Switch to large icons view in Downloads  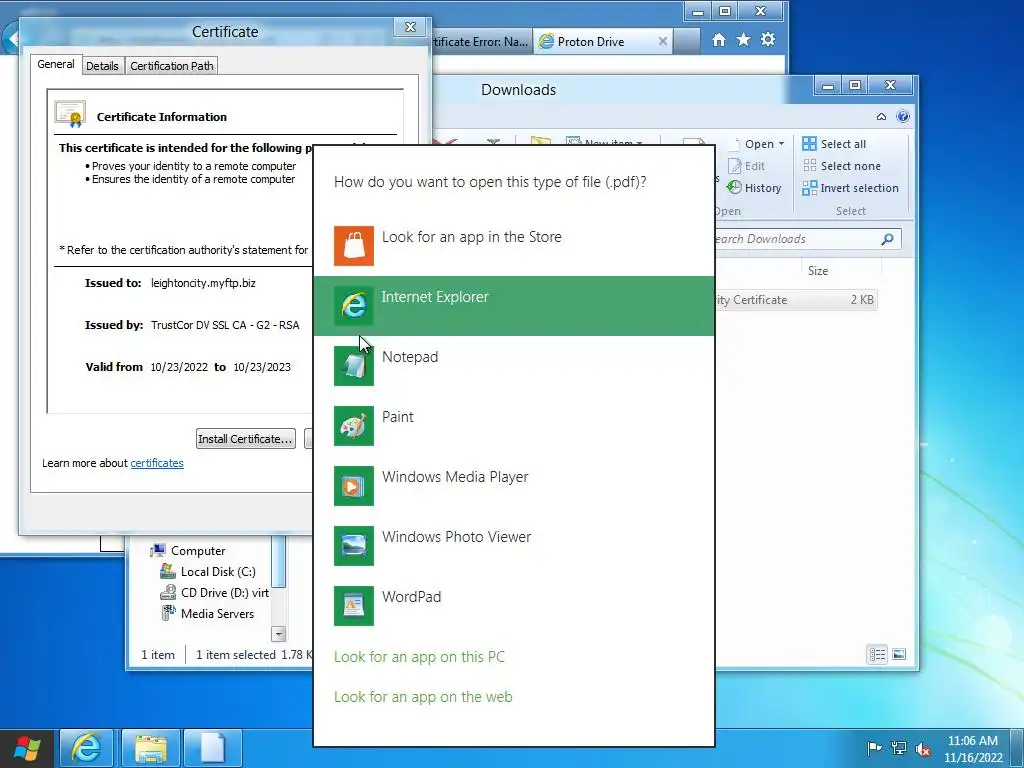(899, 654)
